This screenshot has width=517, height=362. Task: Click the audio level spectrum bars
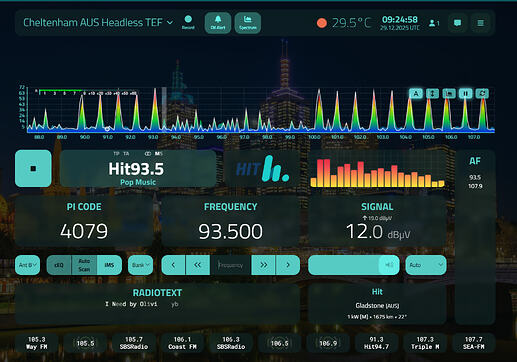coord(377,173)
